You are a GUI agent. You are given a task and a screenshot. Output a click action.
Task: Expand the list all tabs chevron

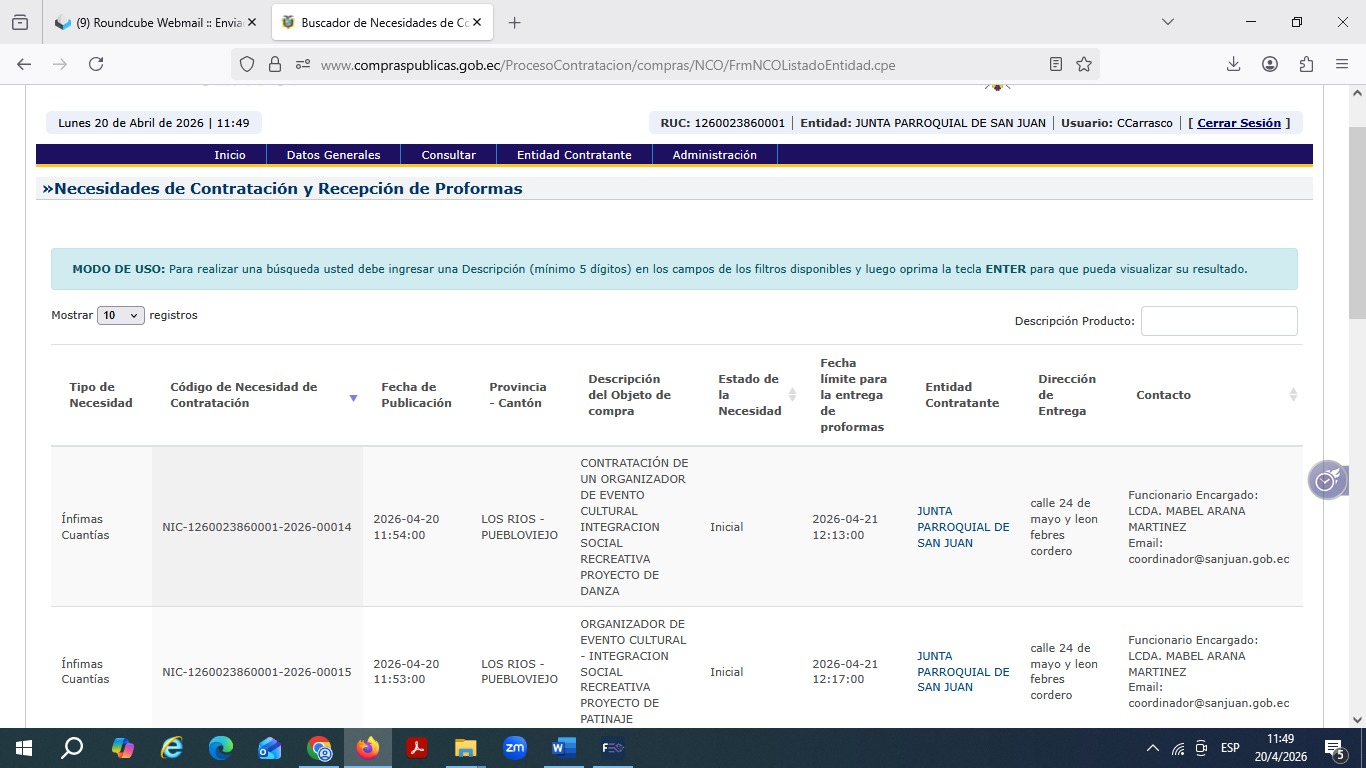(1167, 22)
